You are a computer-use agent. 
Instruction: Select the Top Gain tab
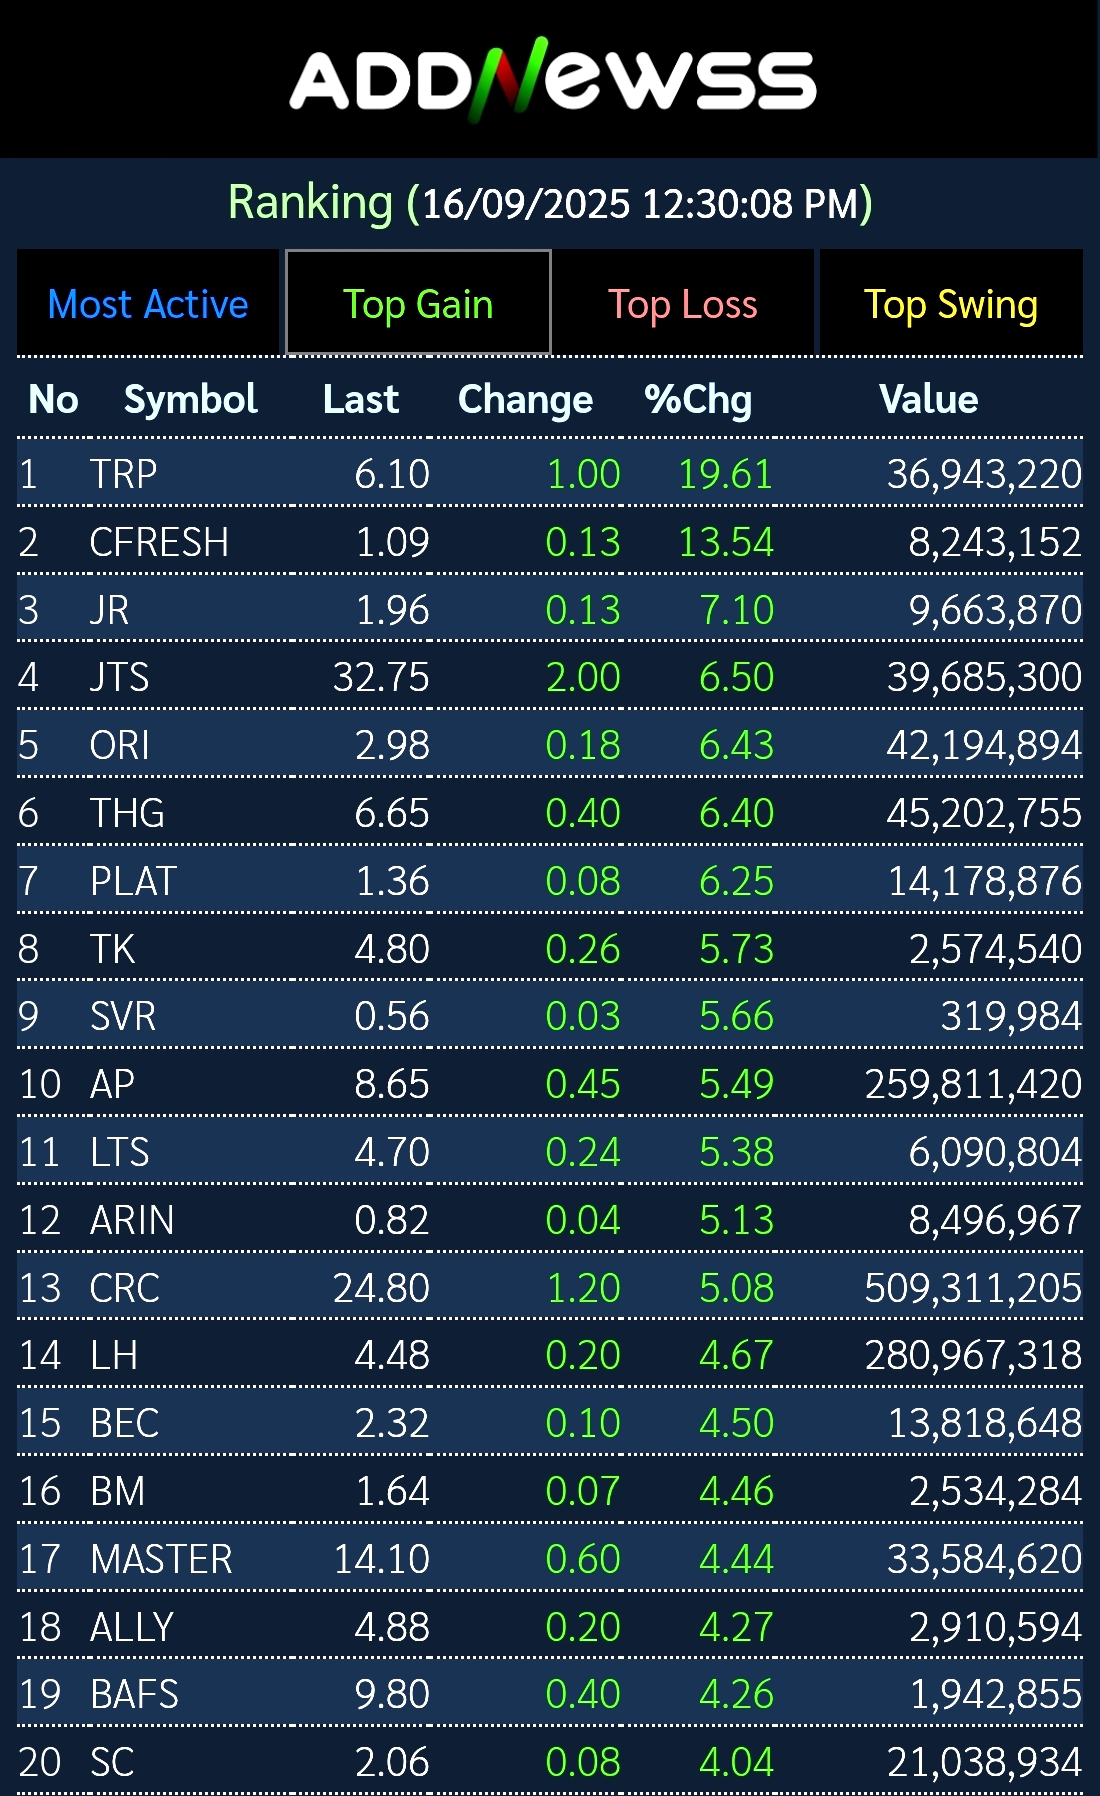click(418, 304)
